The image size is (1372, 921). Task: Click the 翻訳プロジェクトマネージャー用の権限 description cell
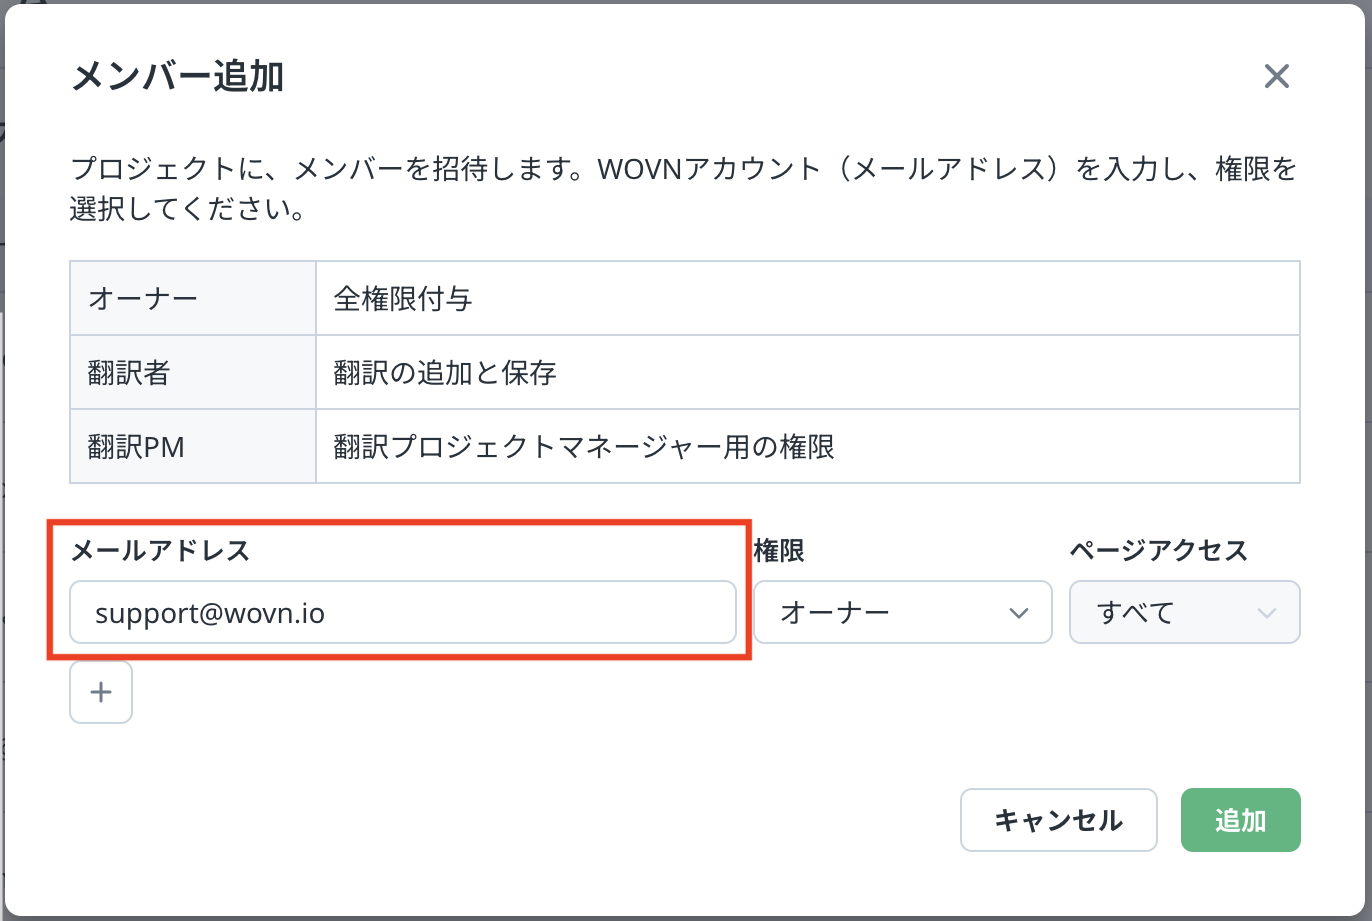coord(806,446)
